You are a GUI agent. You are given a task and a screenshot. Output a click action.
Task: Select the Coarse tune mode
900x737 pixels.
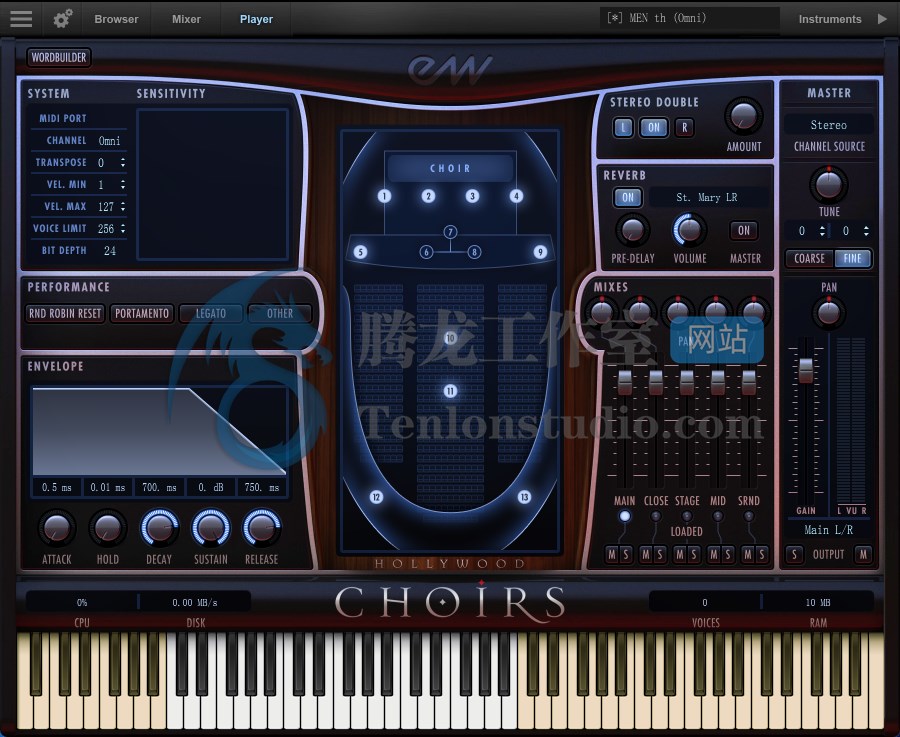coord(809,259)
